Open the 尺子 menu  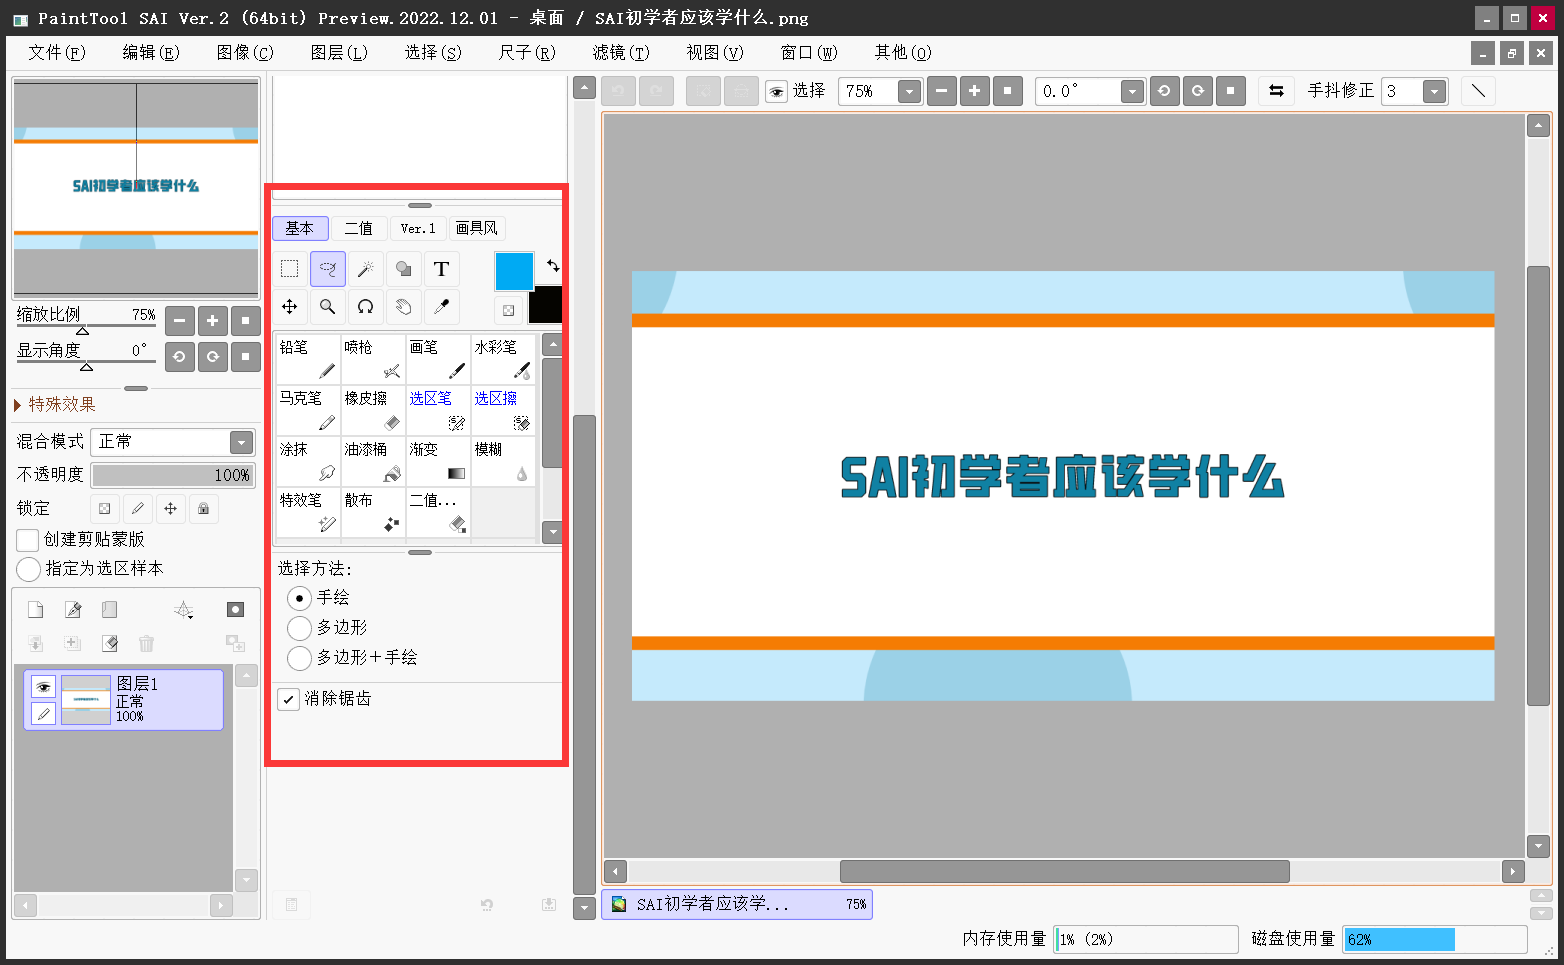tap(527, 53)
